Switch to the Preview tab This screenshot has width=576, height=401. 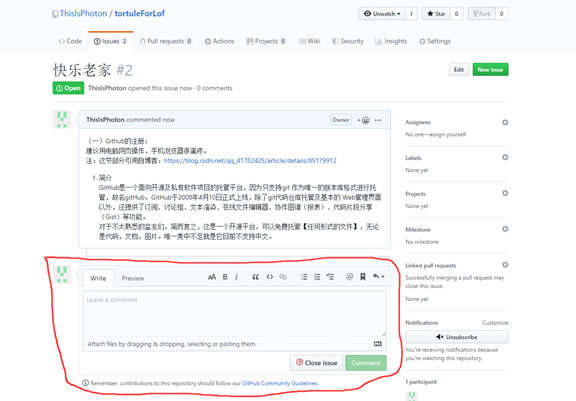(x=133, y=278)
